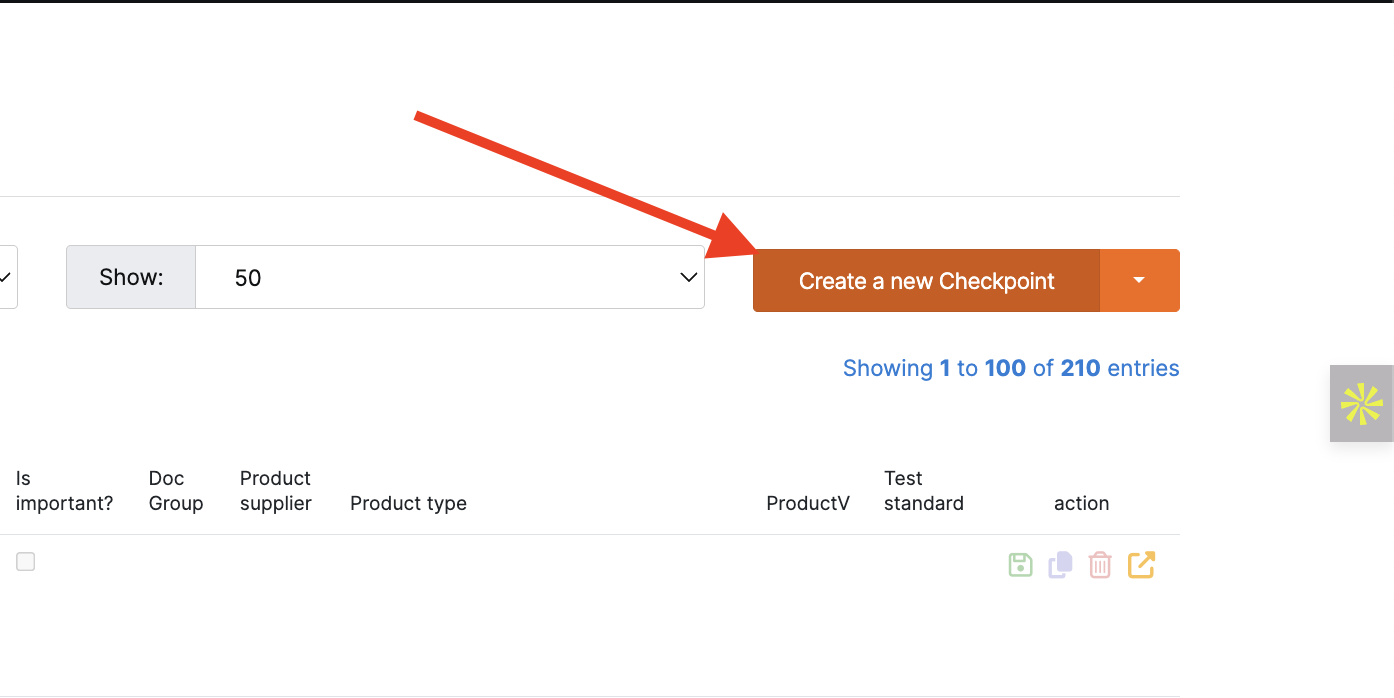
Task: Click the 'action' column header
Action: pyautogui.click(x=1081, y=503)
